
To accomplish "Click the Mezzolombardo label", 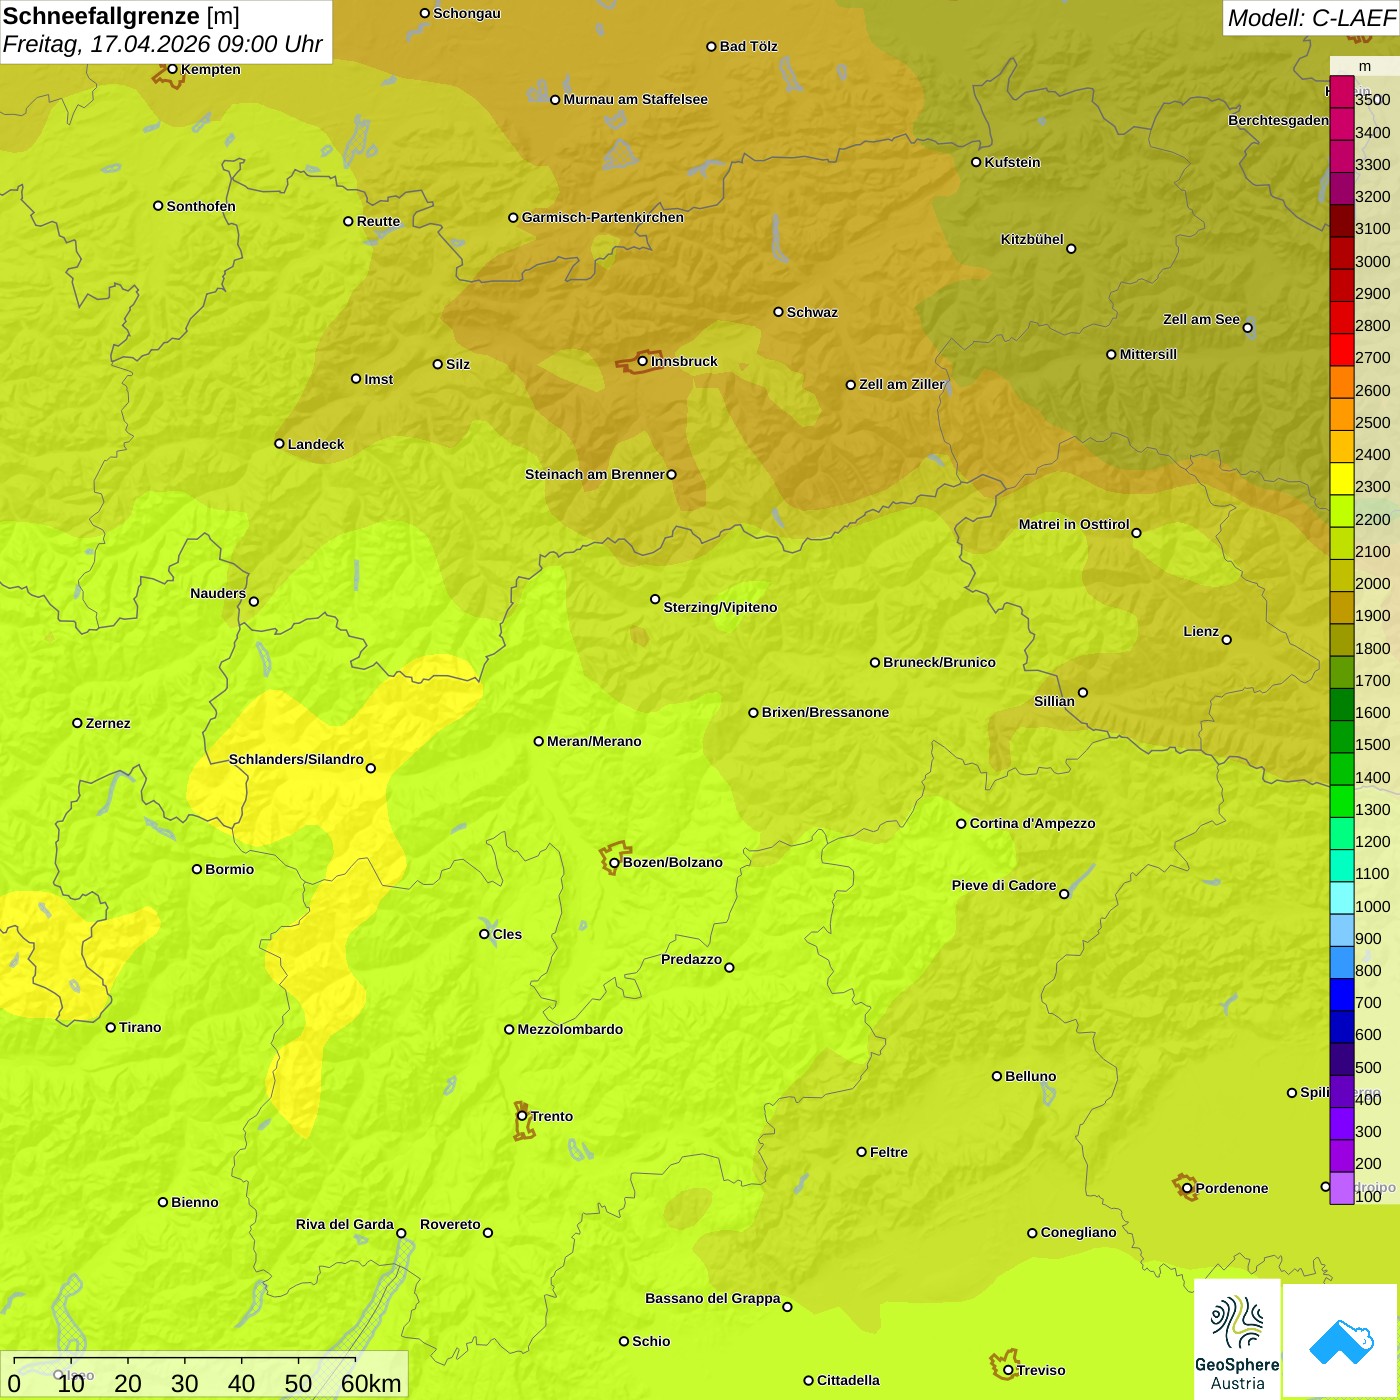I will 570,1029.
